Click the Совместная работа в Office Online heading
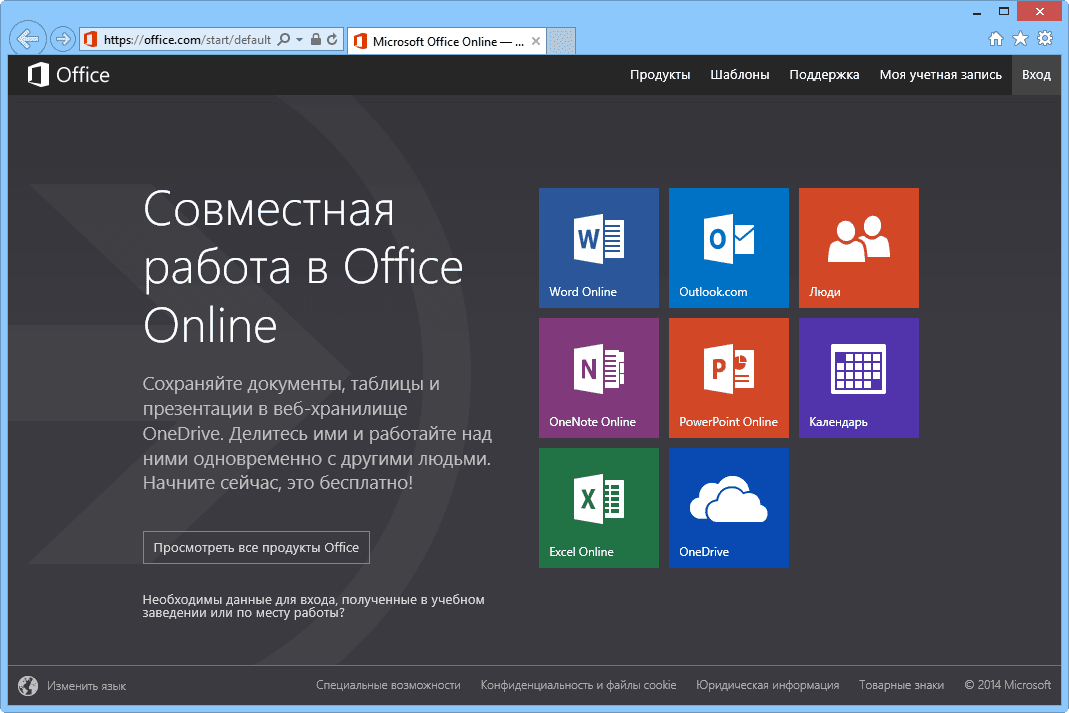This screenshot has height=713, width=1069. coord(303,267)
